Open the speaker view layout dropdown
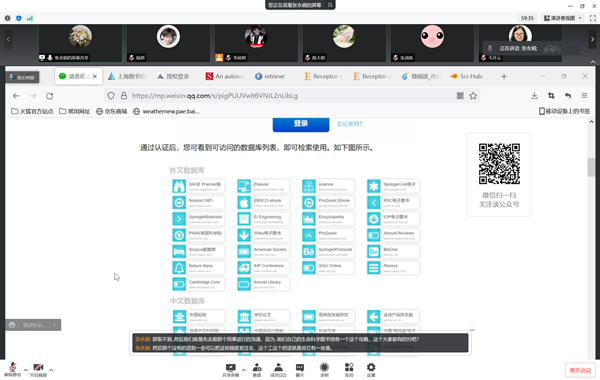This screenshot has width=600, height=380. point(563,18)
